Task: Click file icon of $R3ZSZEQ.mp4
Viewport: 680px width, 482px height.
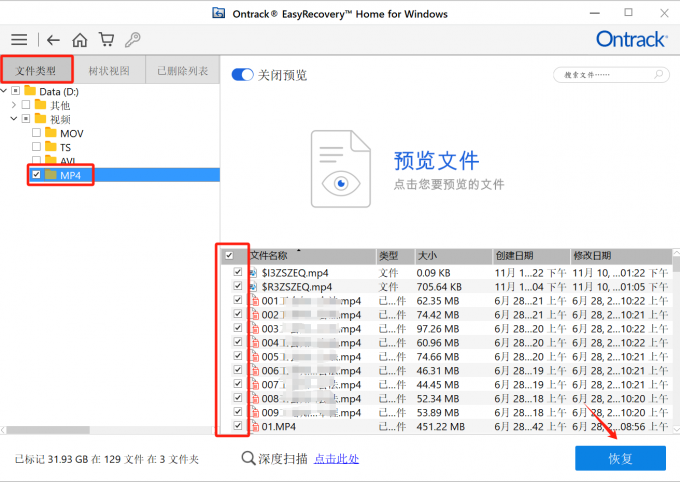Action: pos(254,287)
